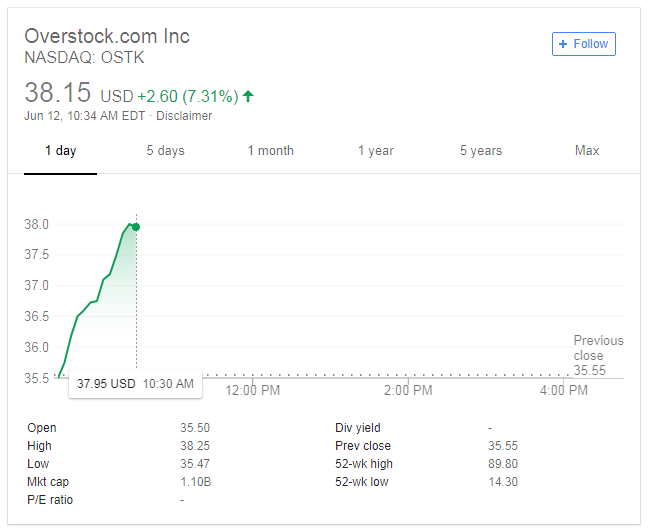Select the Max range tab
Image resolution: width=648 pixels, height=532 pixels.
pos(587,150)
